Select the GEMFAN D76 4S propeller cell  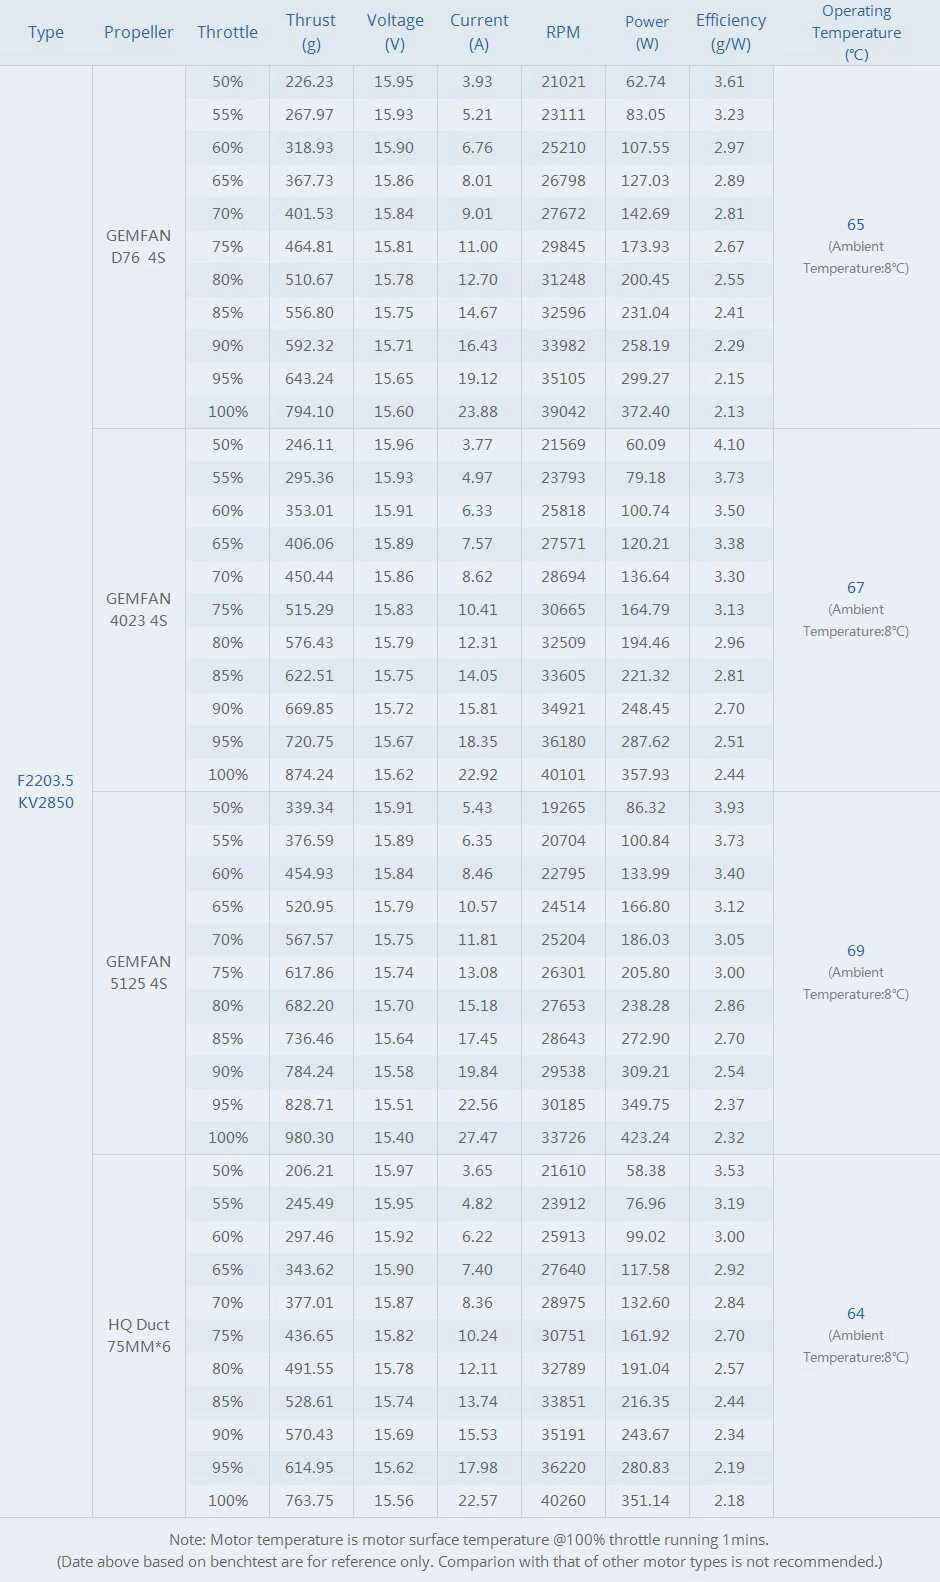pos(138,246)
